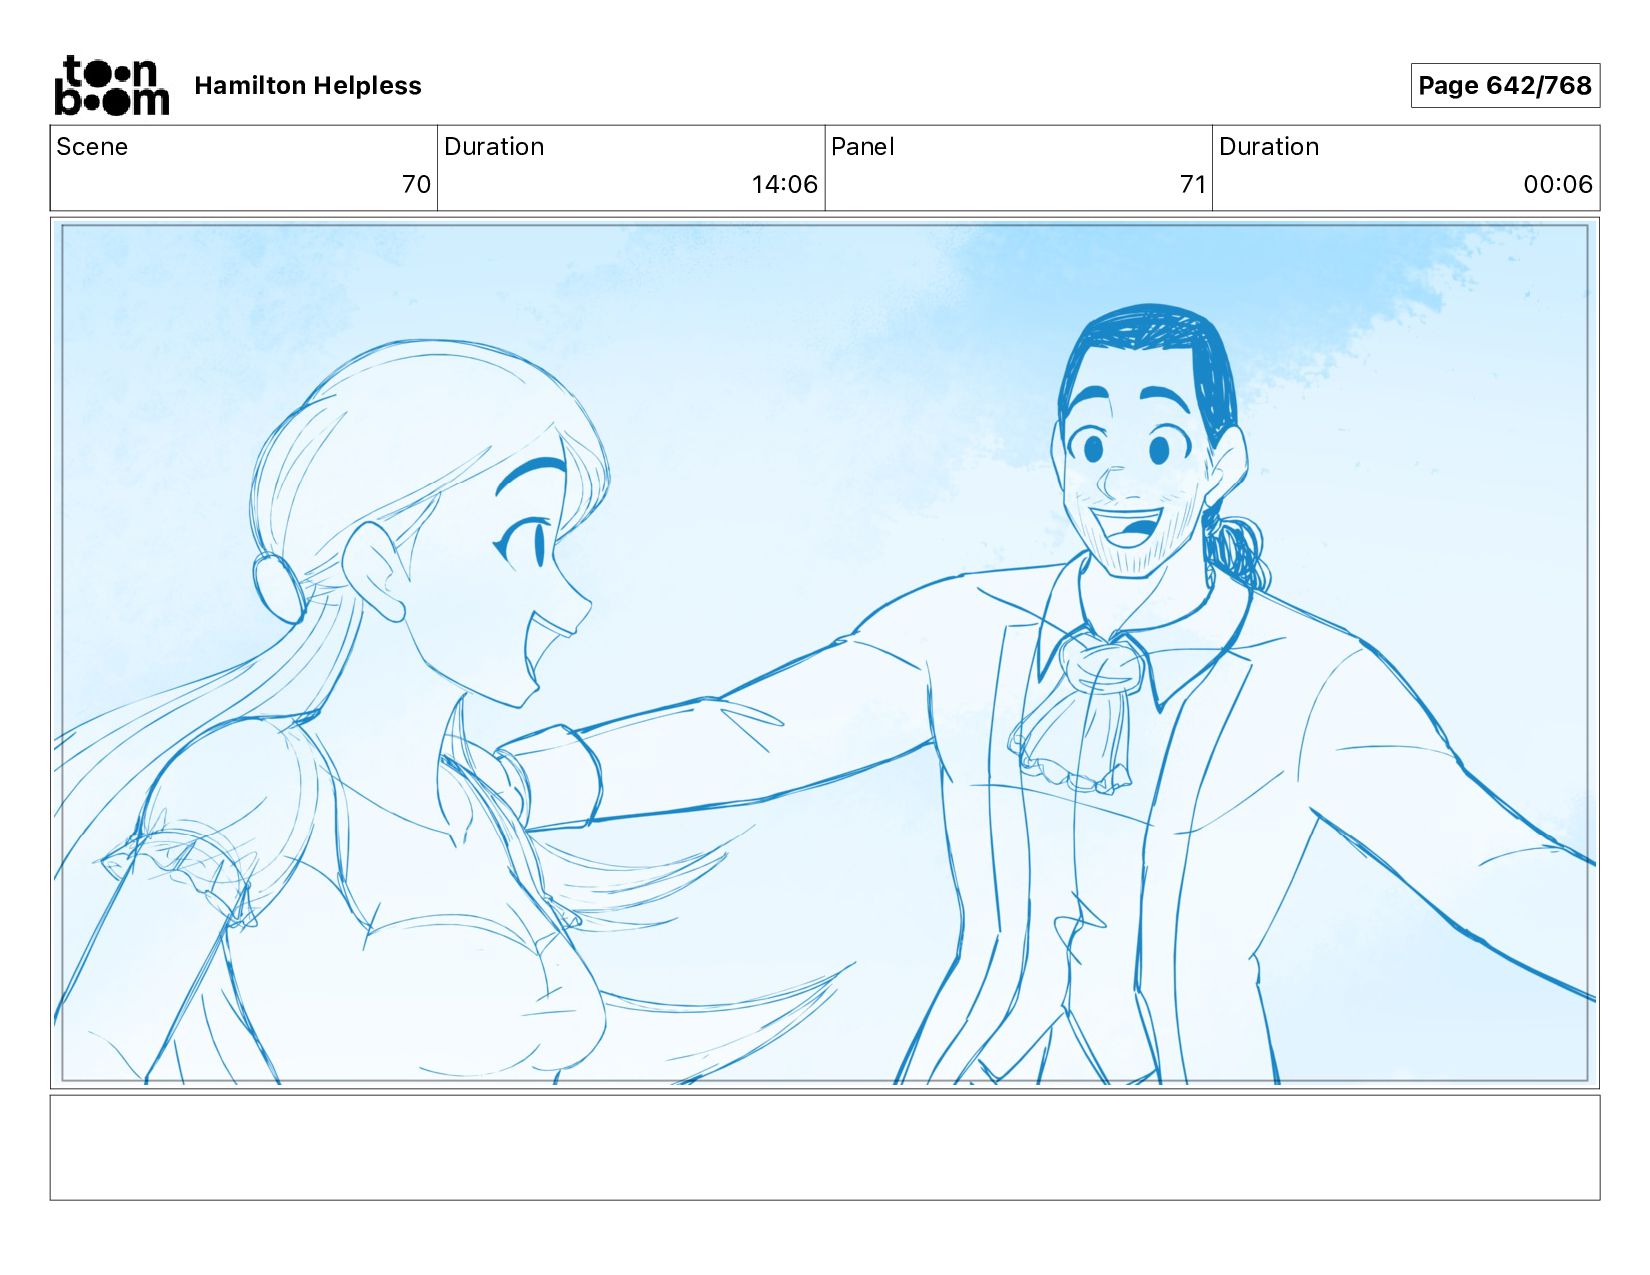
Task: Click the empty notes box below panel
Action: pyautogui.click(x=825, y=1147)
